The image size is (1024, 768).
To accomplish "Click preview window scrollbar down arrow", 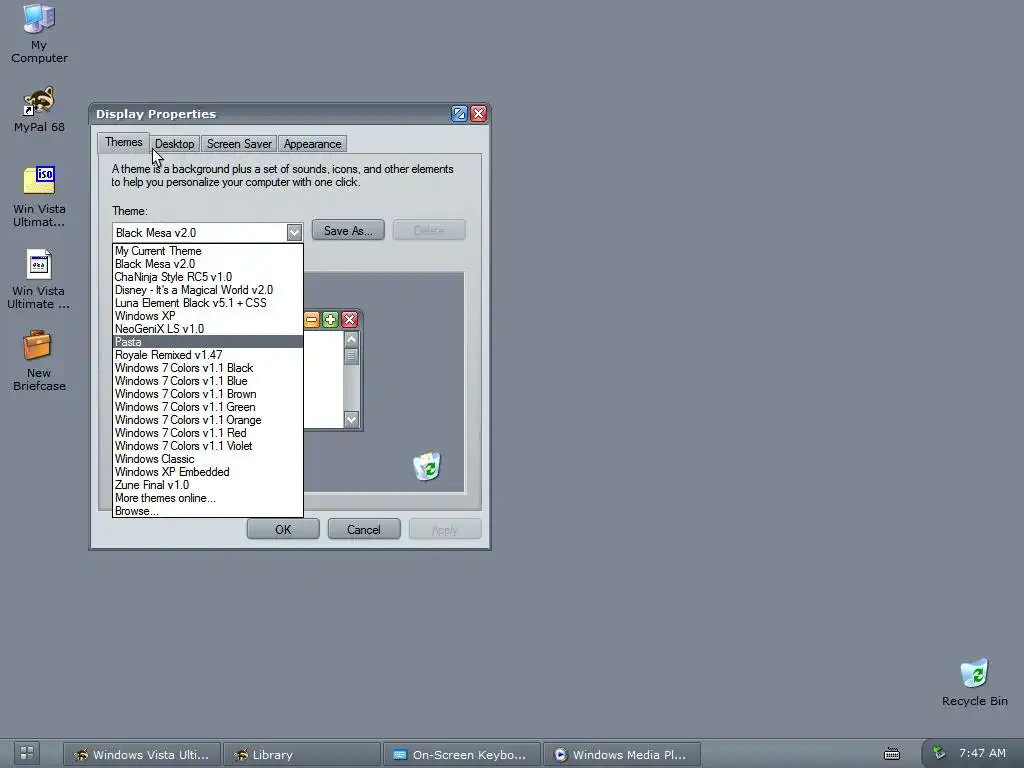I will [x=351, y=419].
